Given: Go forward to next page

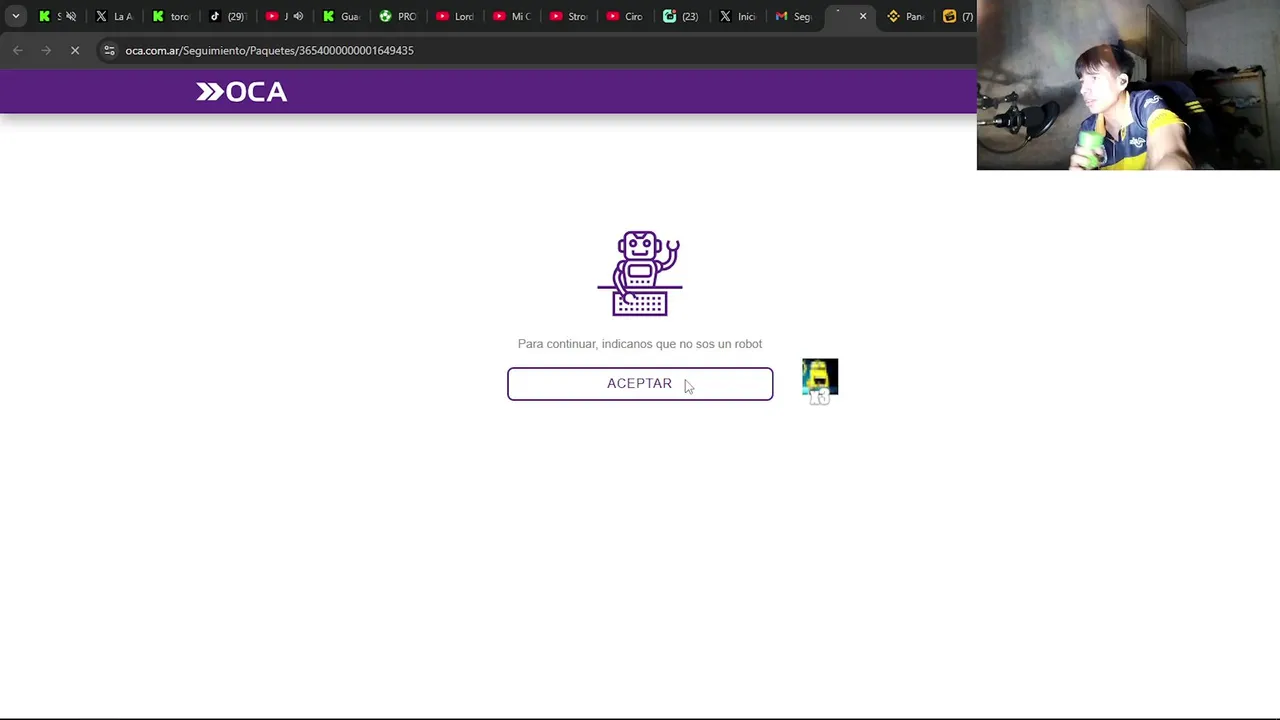Looking at the screenshot, I should [46, 50].
